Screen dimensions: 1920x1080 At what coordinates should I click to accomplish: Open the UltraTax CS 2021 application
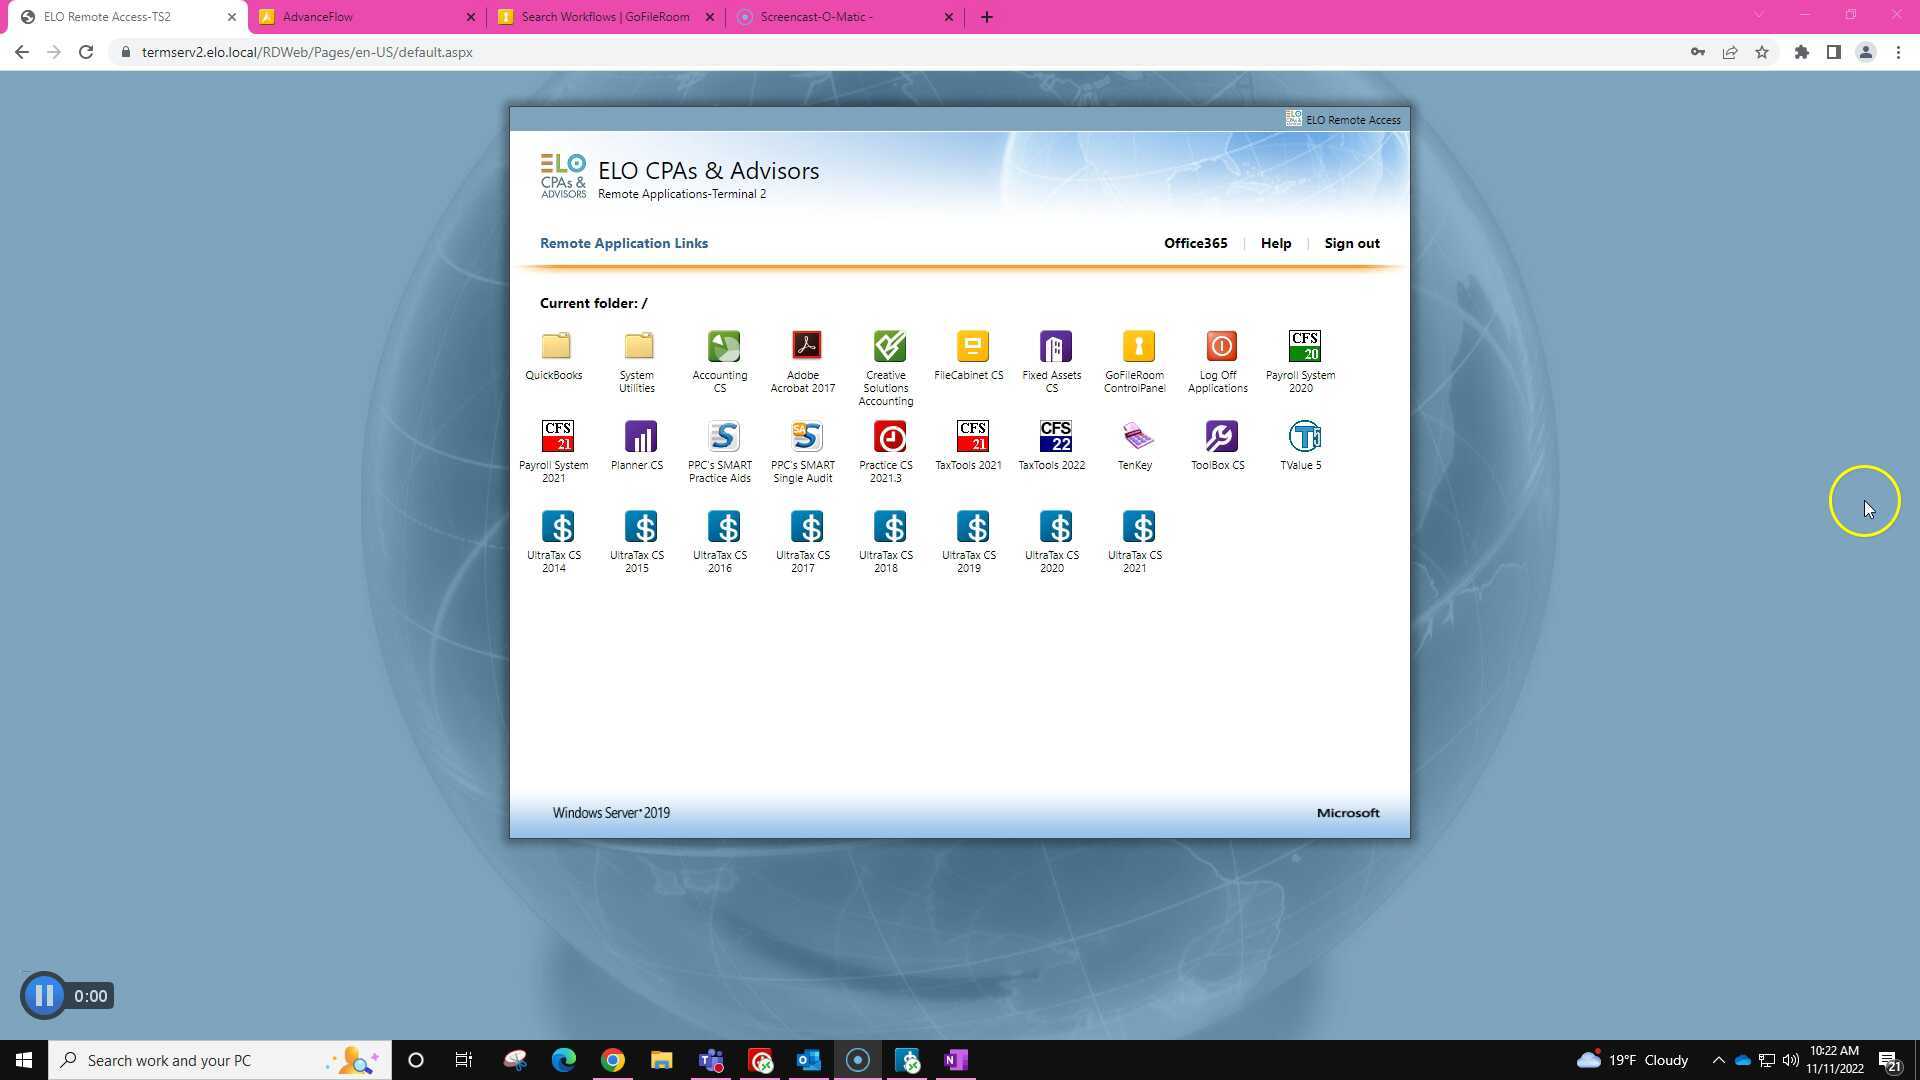pos(1138,528)
